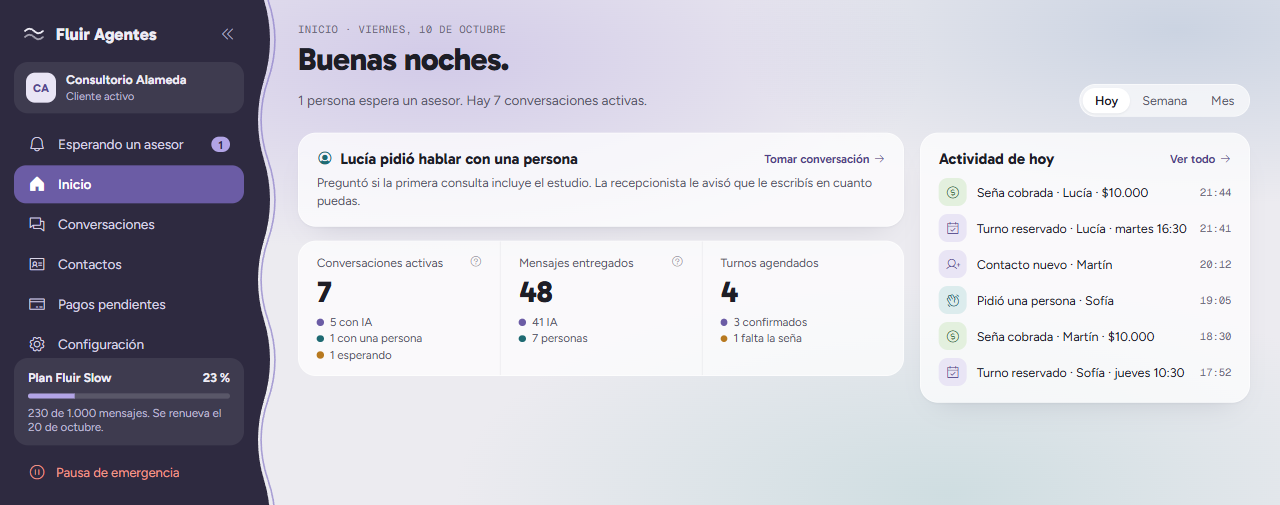Click calendar icon for Sofía's turno reservado
Viewport: 1280px width, 505px height.
952,372
